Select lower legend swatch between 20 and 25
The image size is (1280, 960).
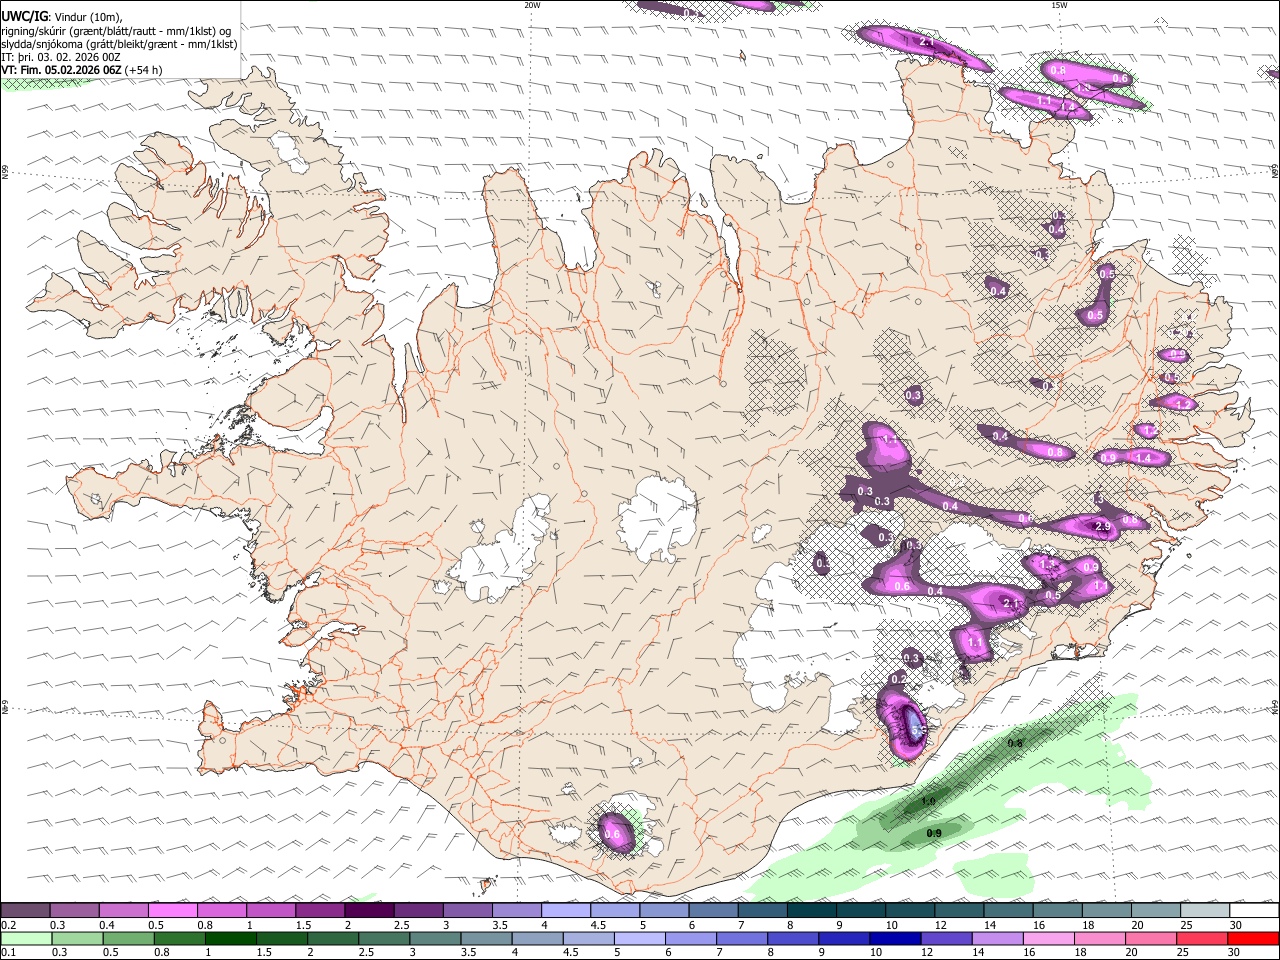tap(1152, 938)
